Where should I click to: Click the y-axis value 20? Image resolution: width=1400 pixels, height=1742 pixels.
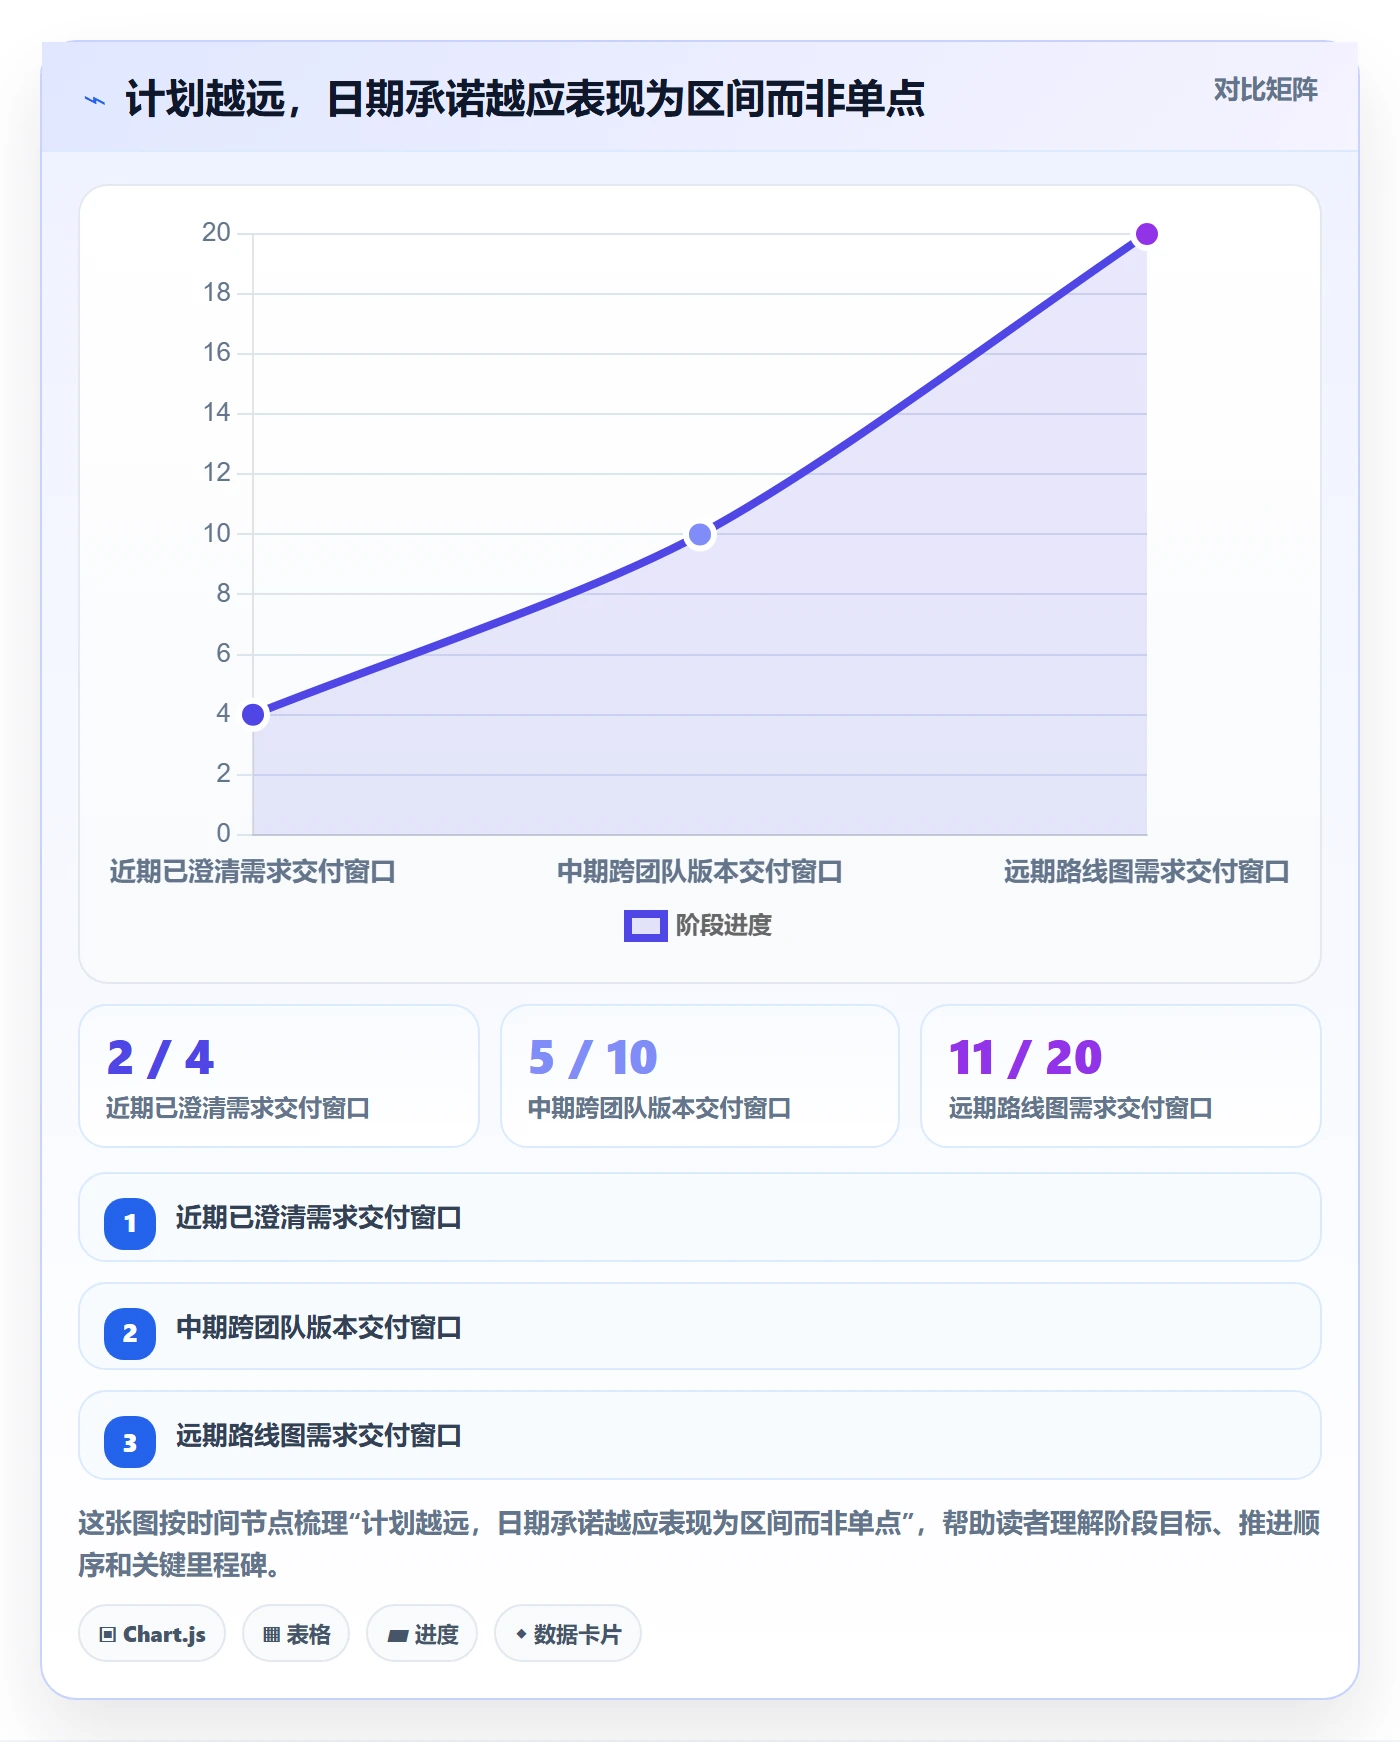tap(216, 233)
